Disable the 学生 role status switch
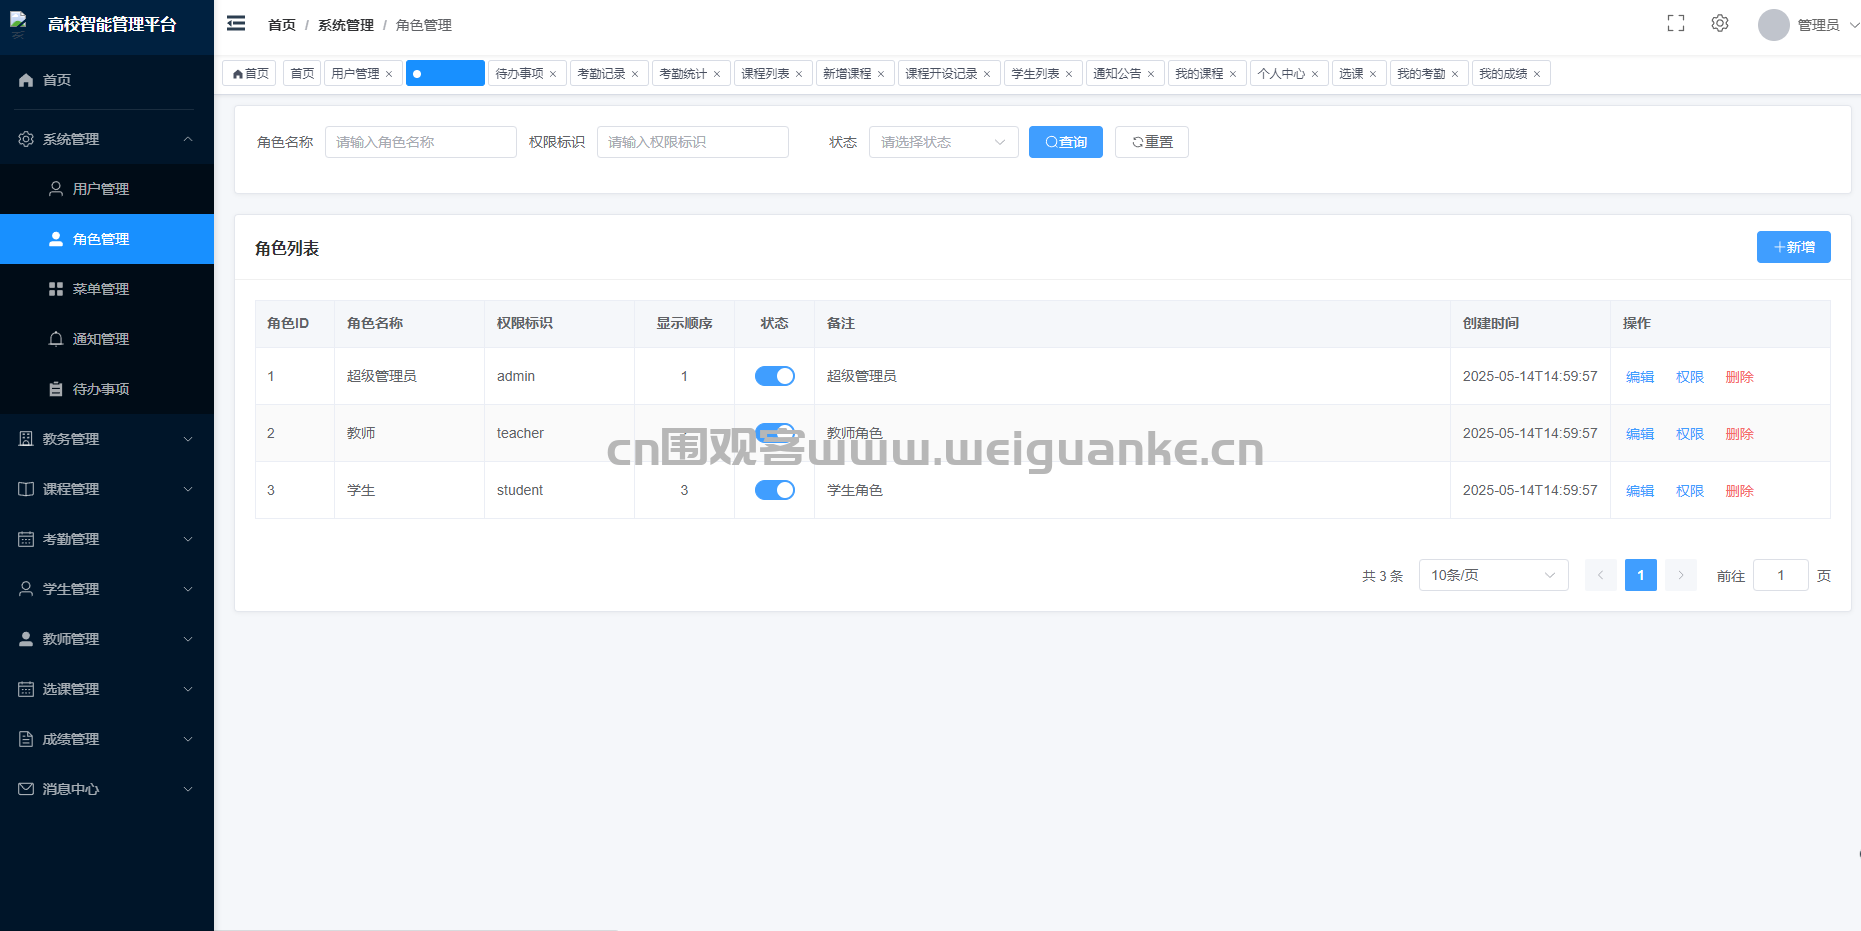 pyautogui.click(x=774, y=490)
